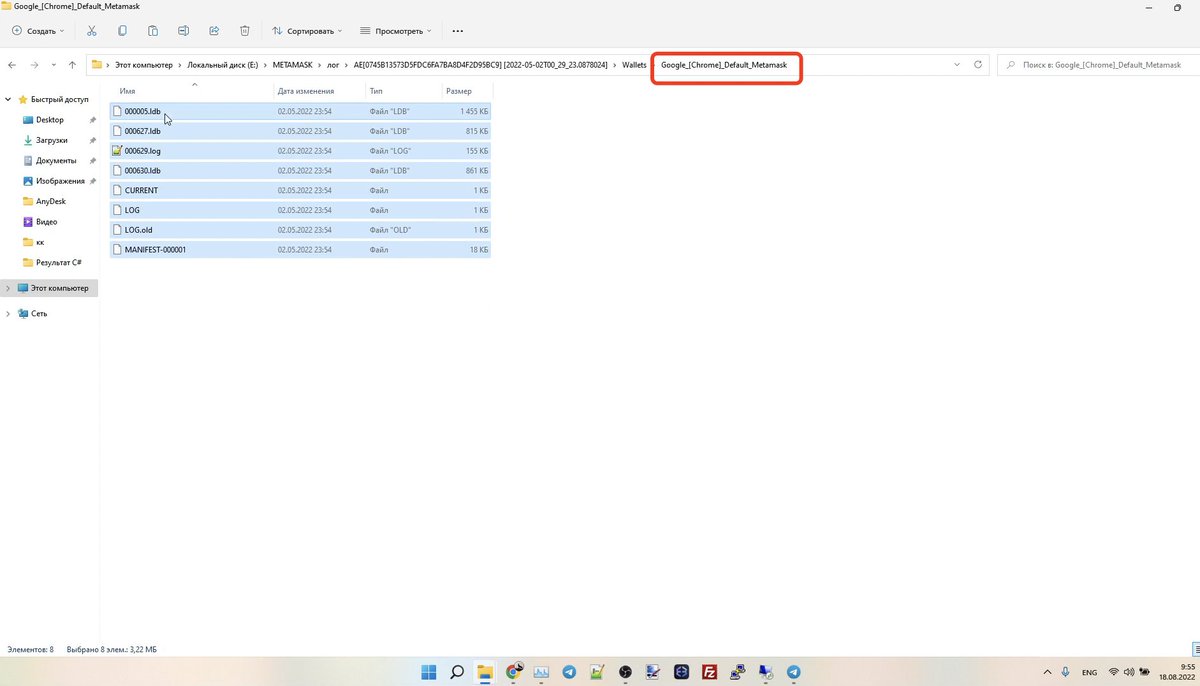This screenshot has width=1200, height=686.
Task: Open the AnyDesk sidebar folder
Action: coord(50,202)
